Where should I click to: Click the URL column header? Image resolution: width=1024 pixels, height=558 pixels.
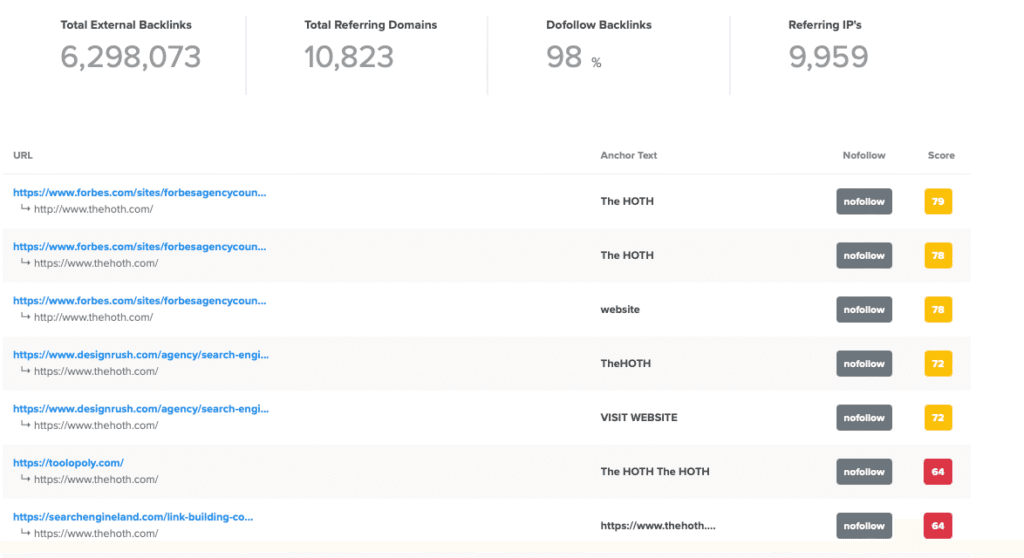pyautogui.click(x=23, y=155)
